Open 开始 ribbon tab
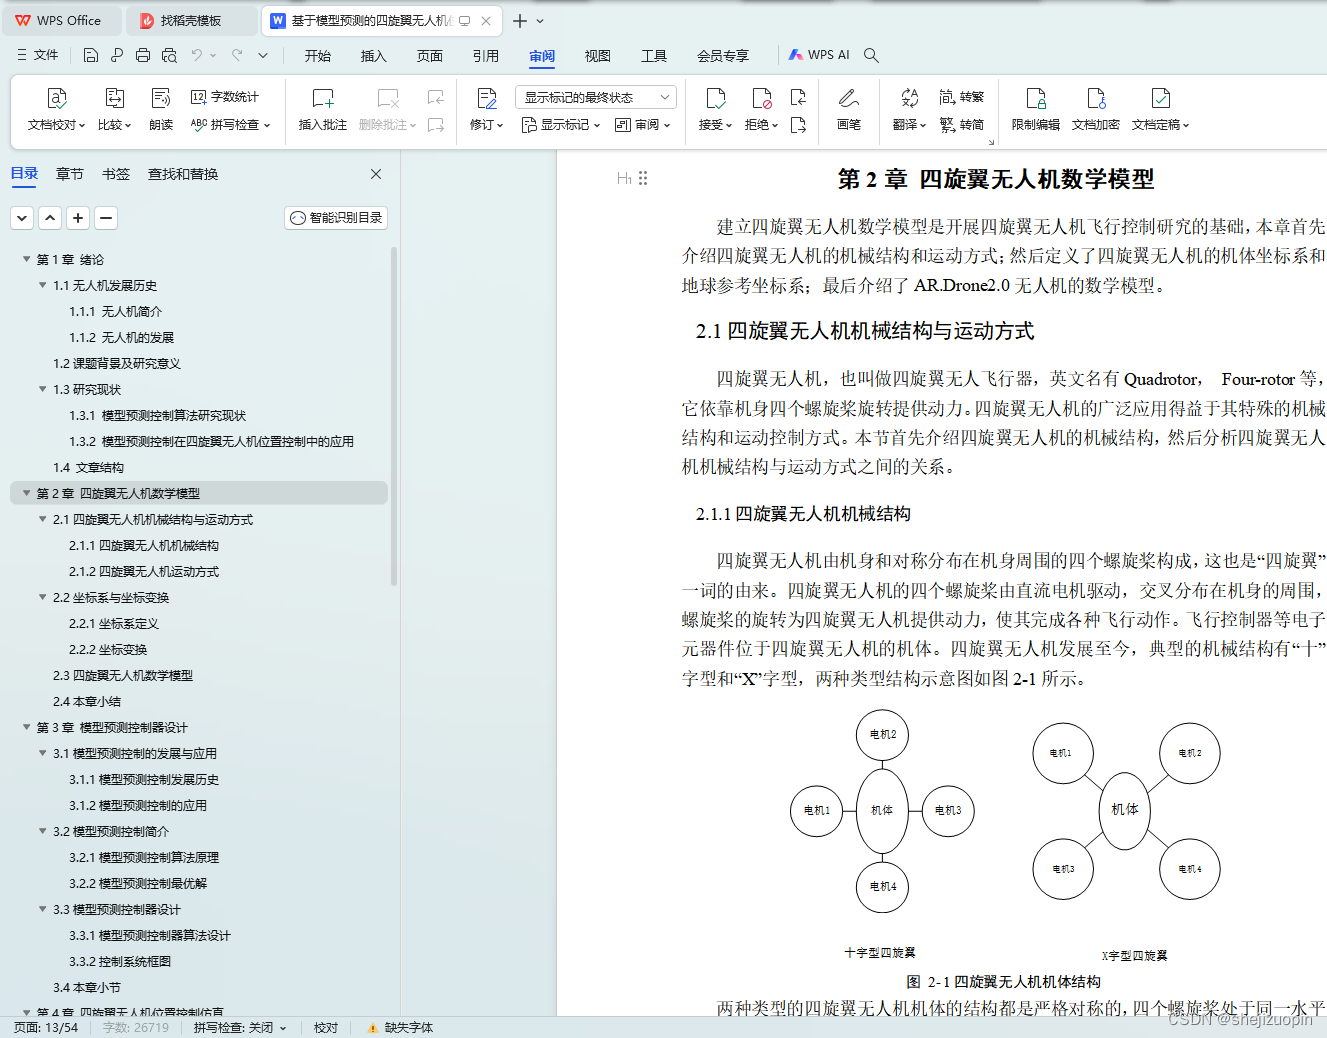 click(318, 56)
